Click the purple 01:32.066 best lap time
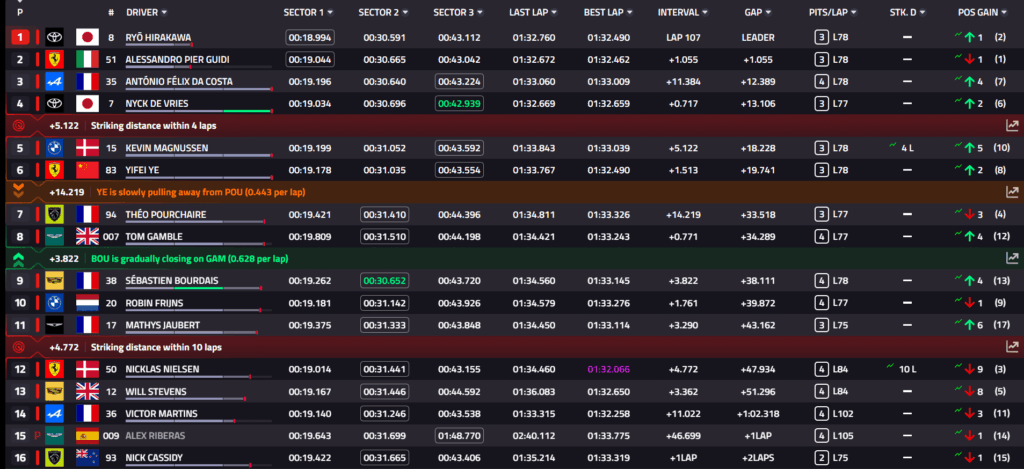 click(609, 369)
